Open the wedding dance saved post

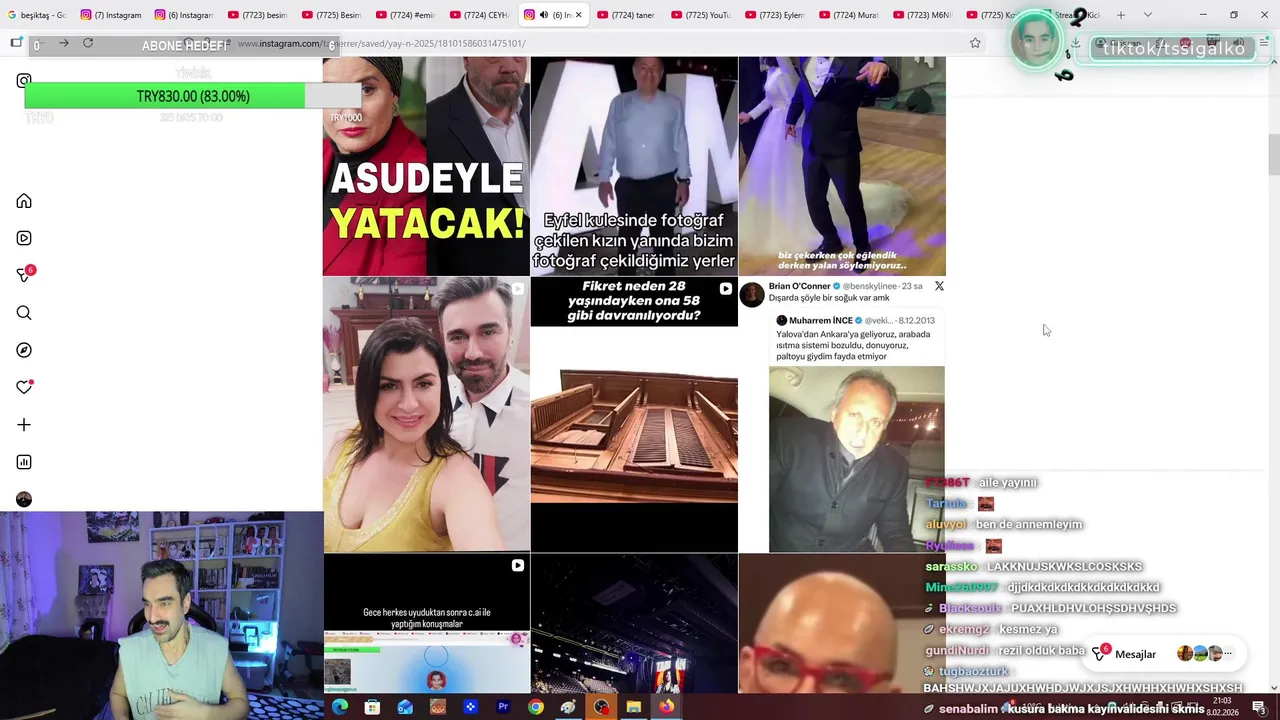coord(842,166)
